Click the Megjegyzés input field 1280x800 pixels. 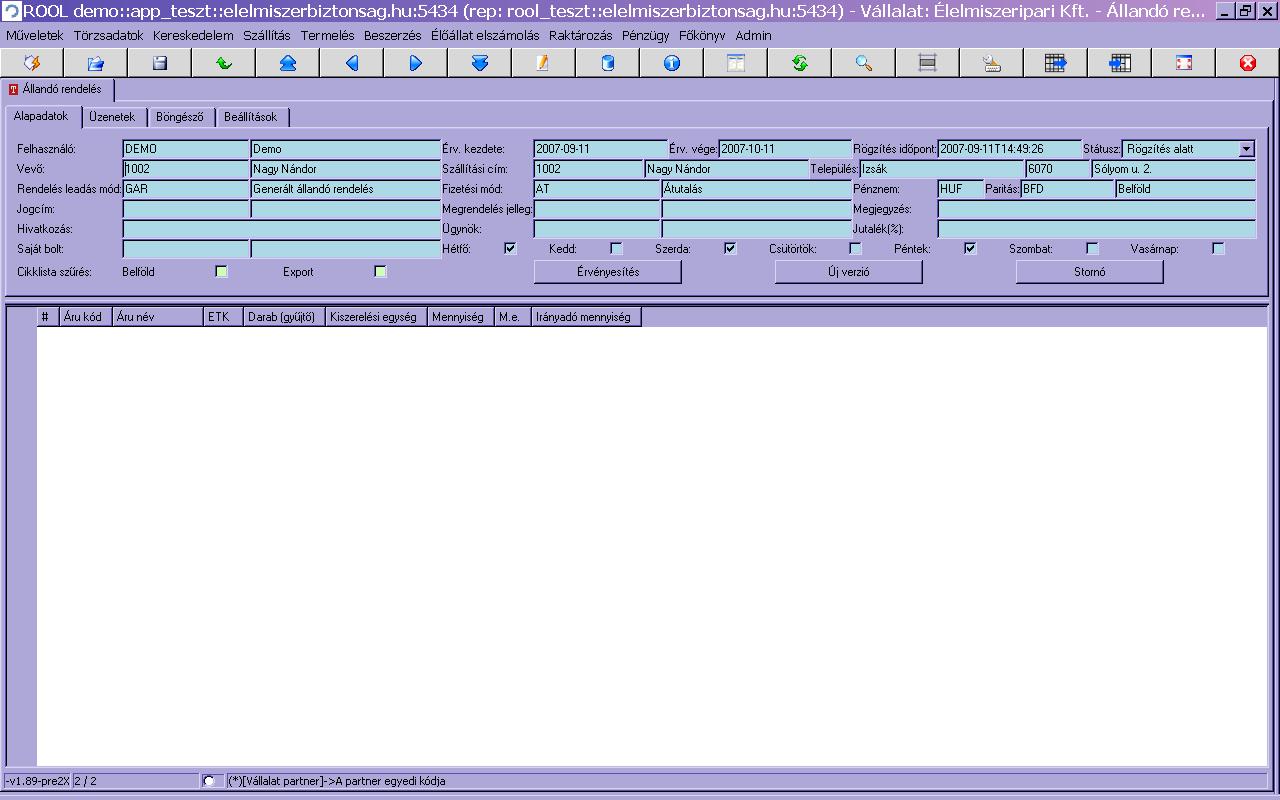[1096, 209]
